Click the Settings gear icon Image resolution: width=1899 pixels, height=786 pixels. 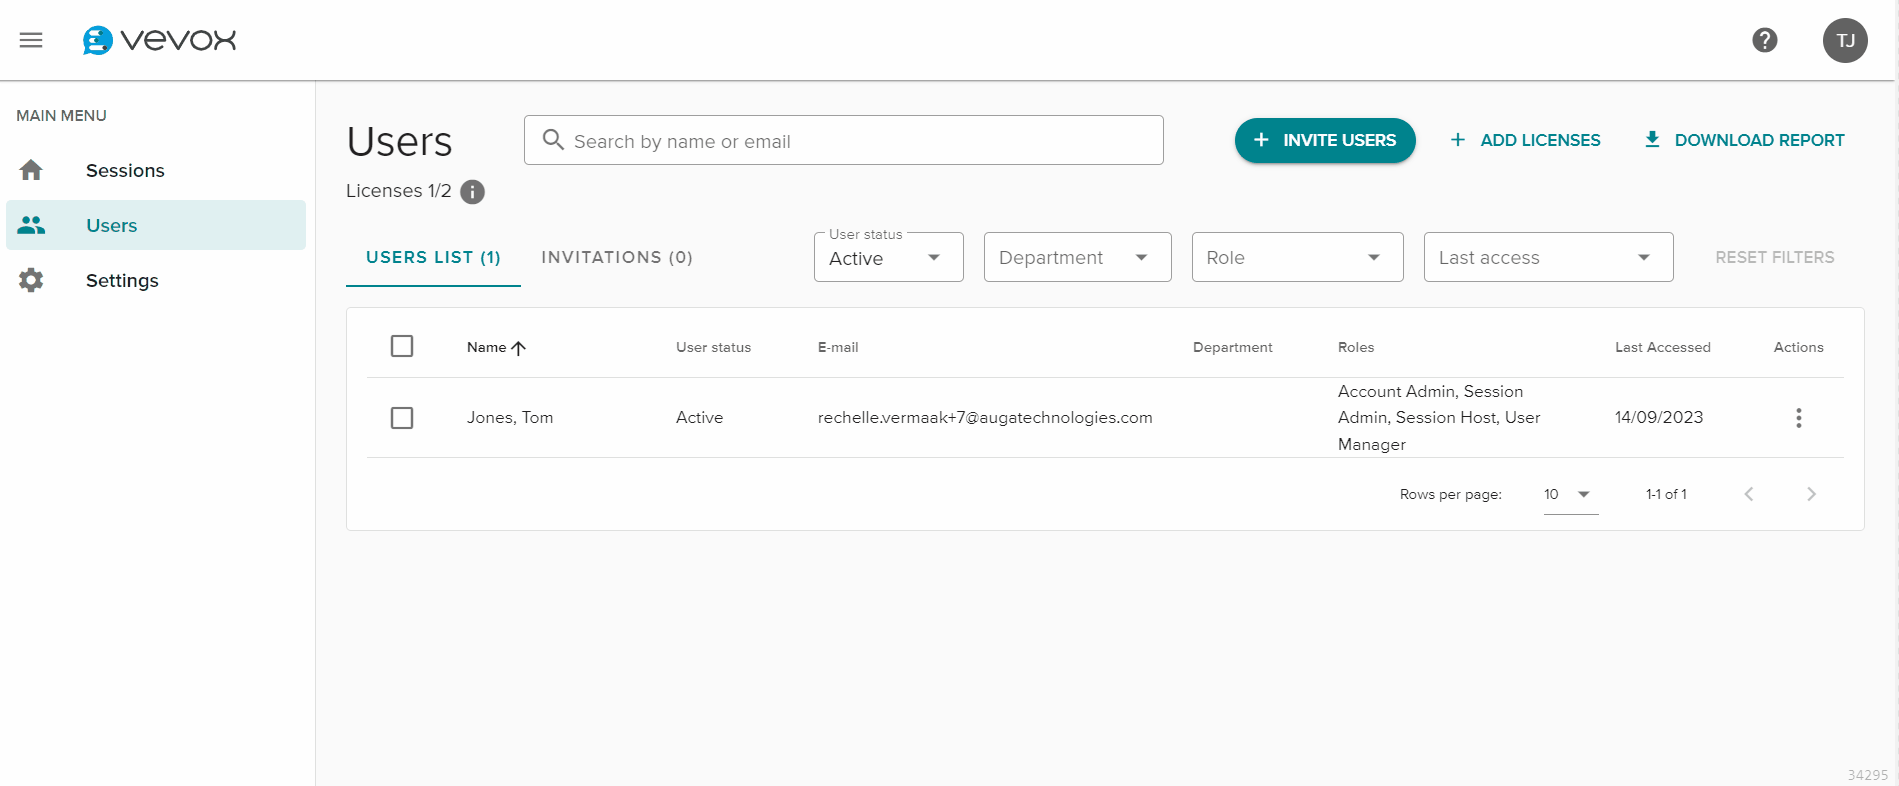tap(31, 280)
